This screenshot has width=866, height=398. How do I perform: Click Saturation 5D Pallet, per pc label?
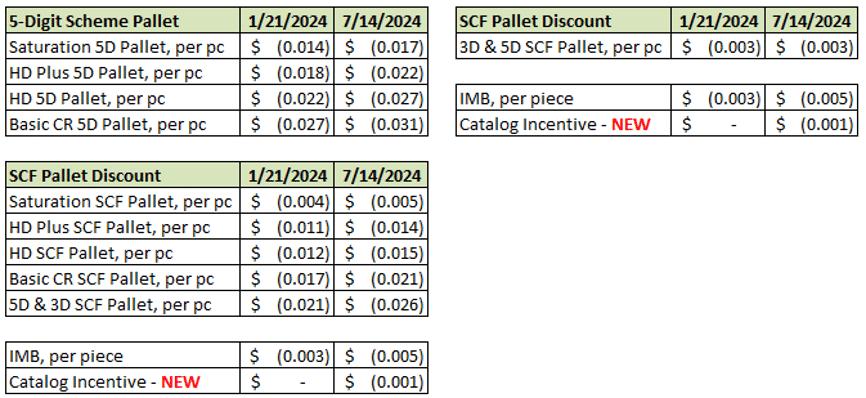coord(117,47)
